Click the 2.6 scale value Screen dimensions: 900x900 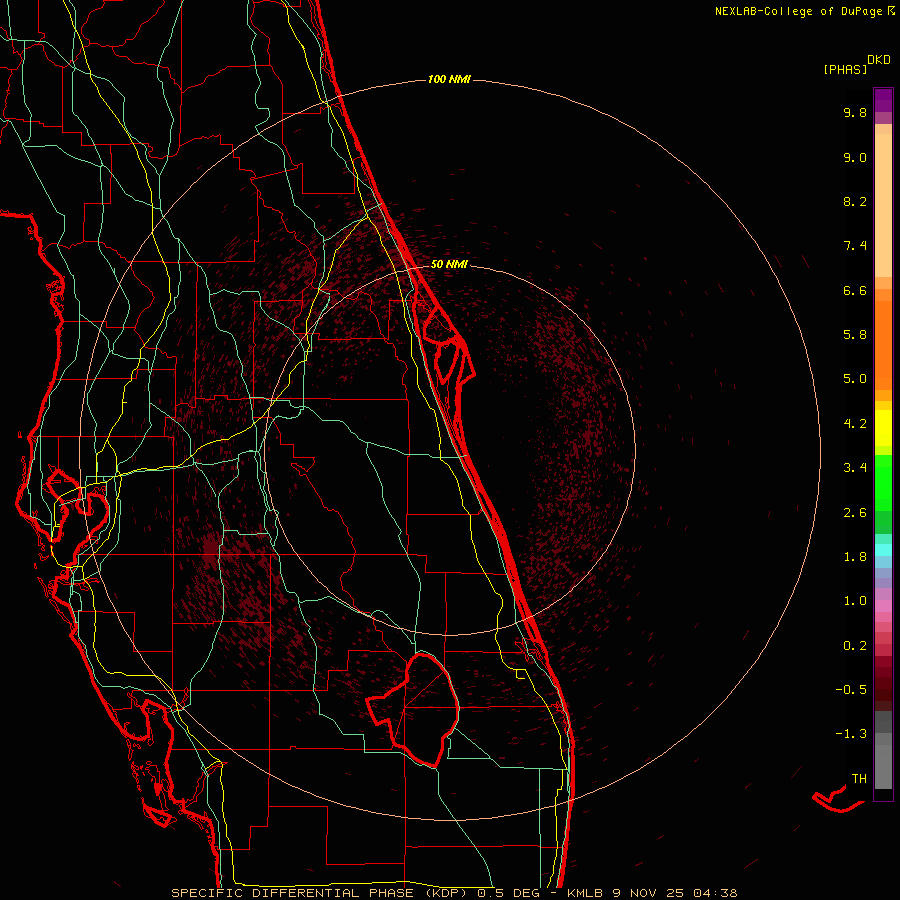pos(855,513)
